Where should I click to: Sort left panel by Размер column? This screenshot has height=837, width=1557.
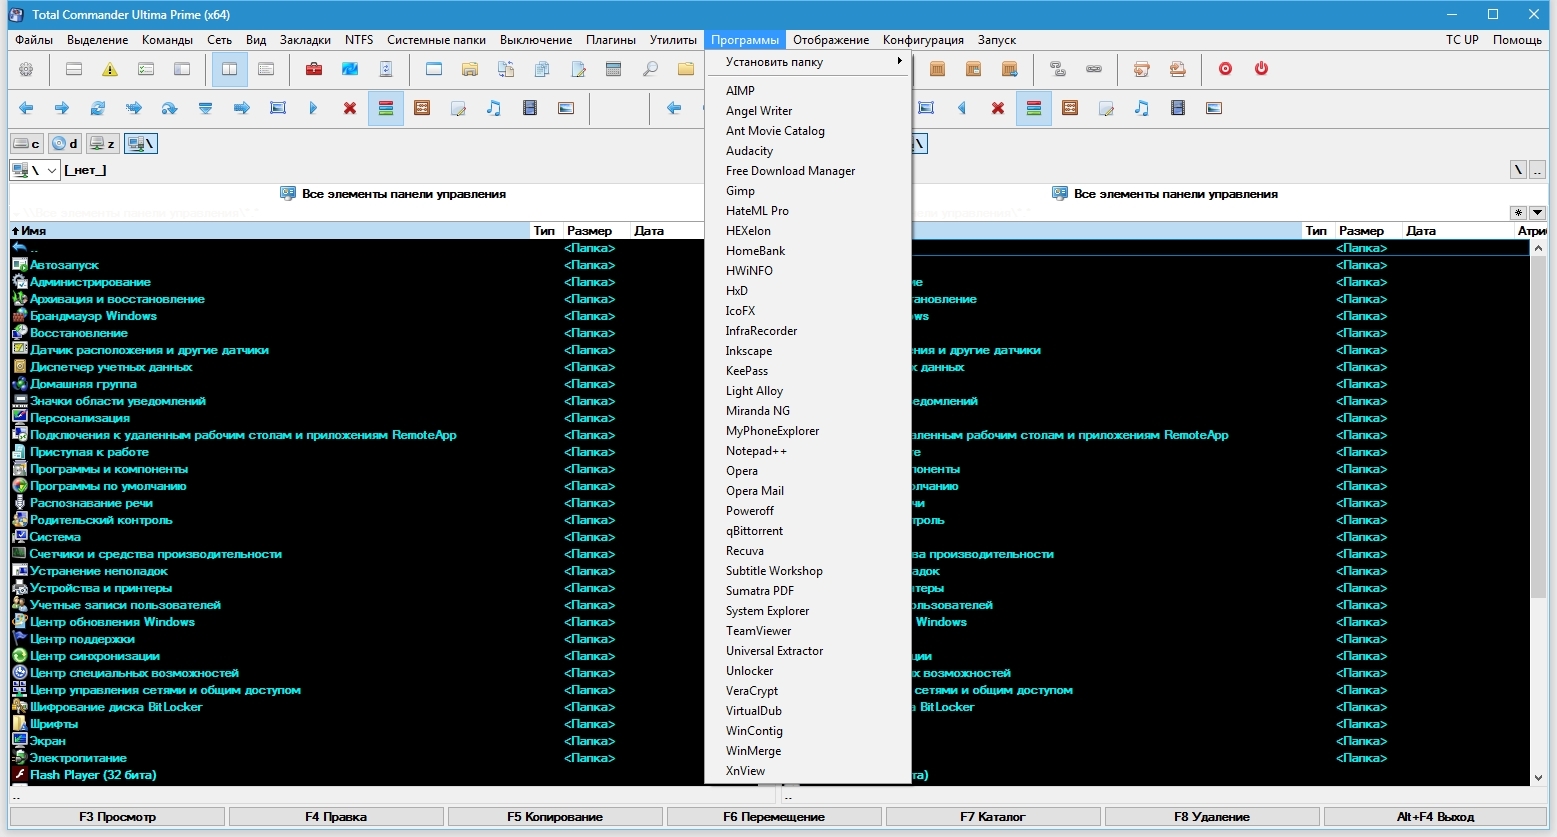[x=596, y=230]
